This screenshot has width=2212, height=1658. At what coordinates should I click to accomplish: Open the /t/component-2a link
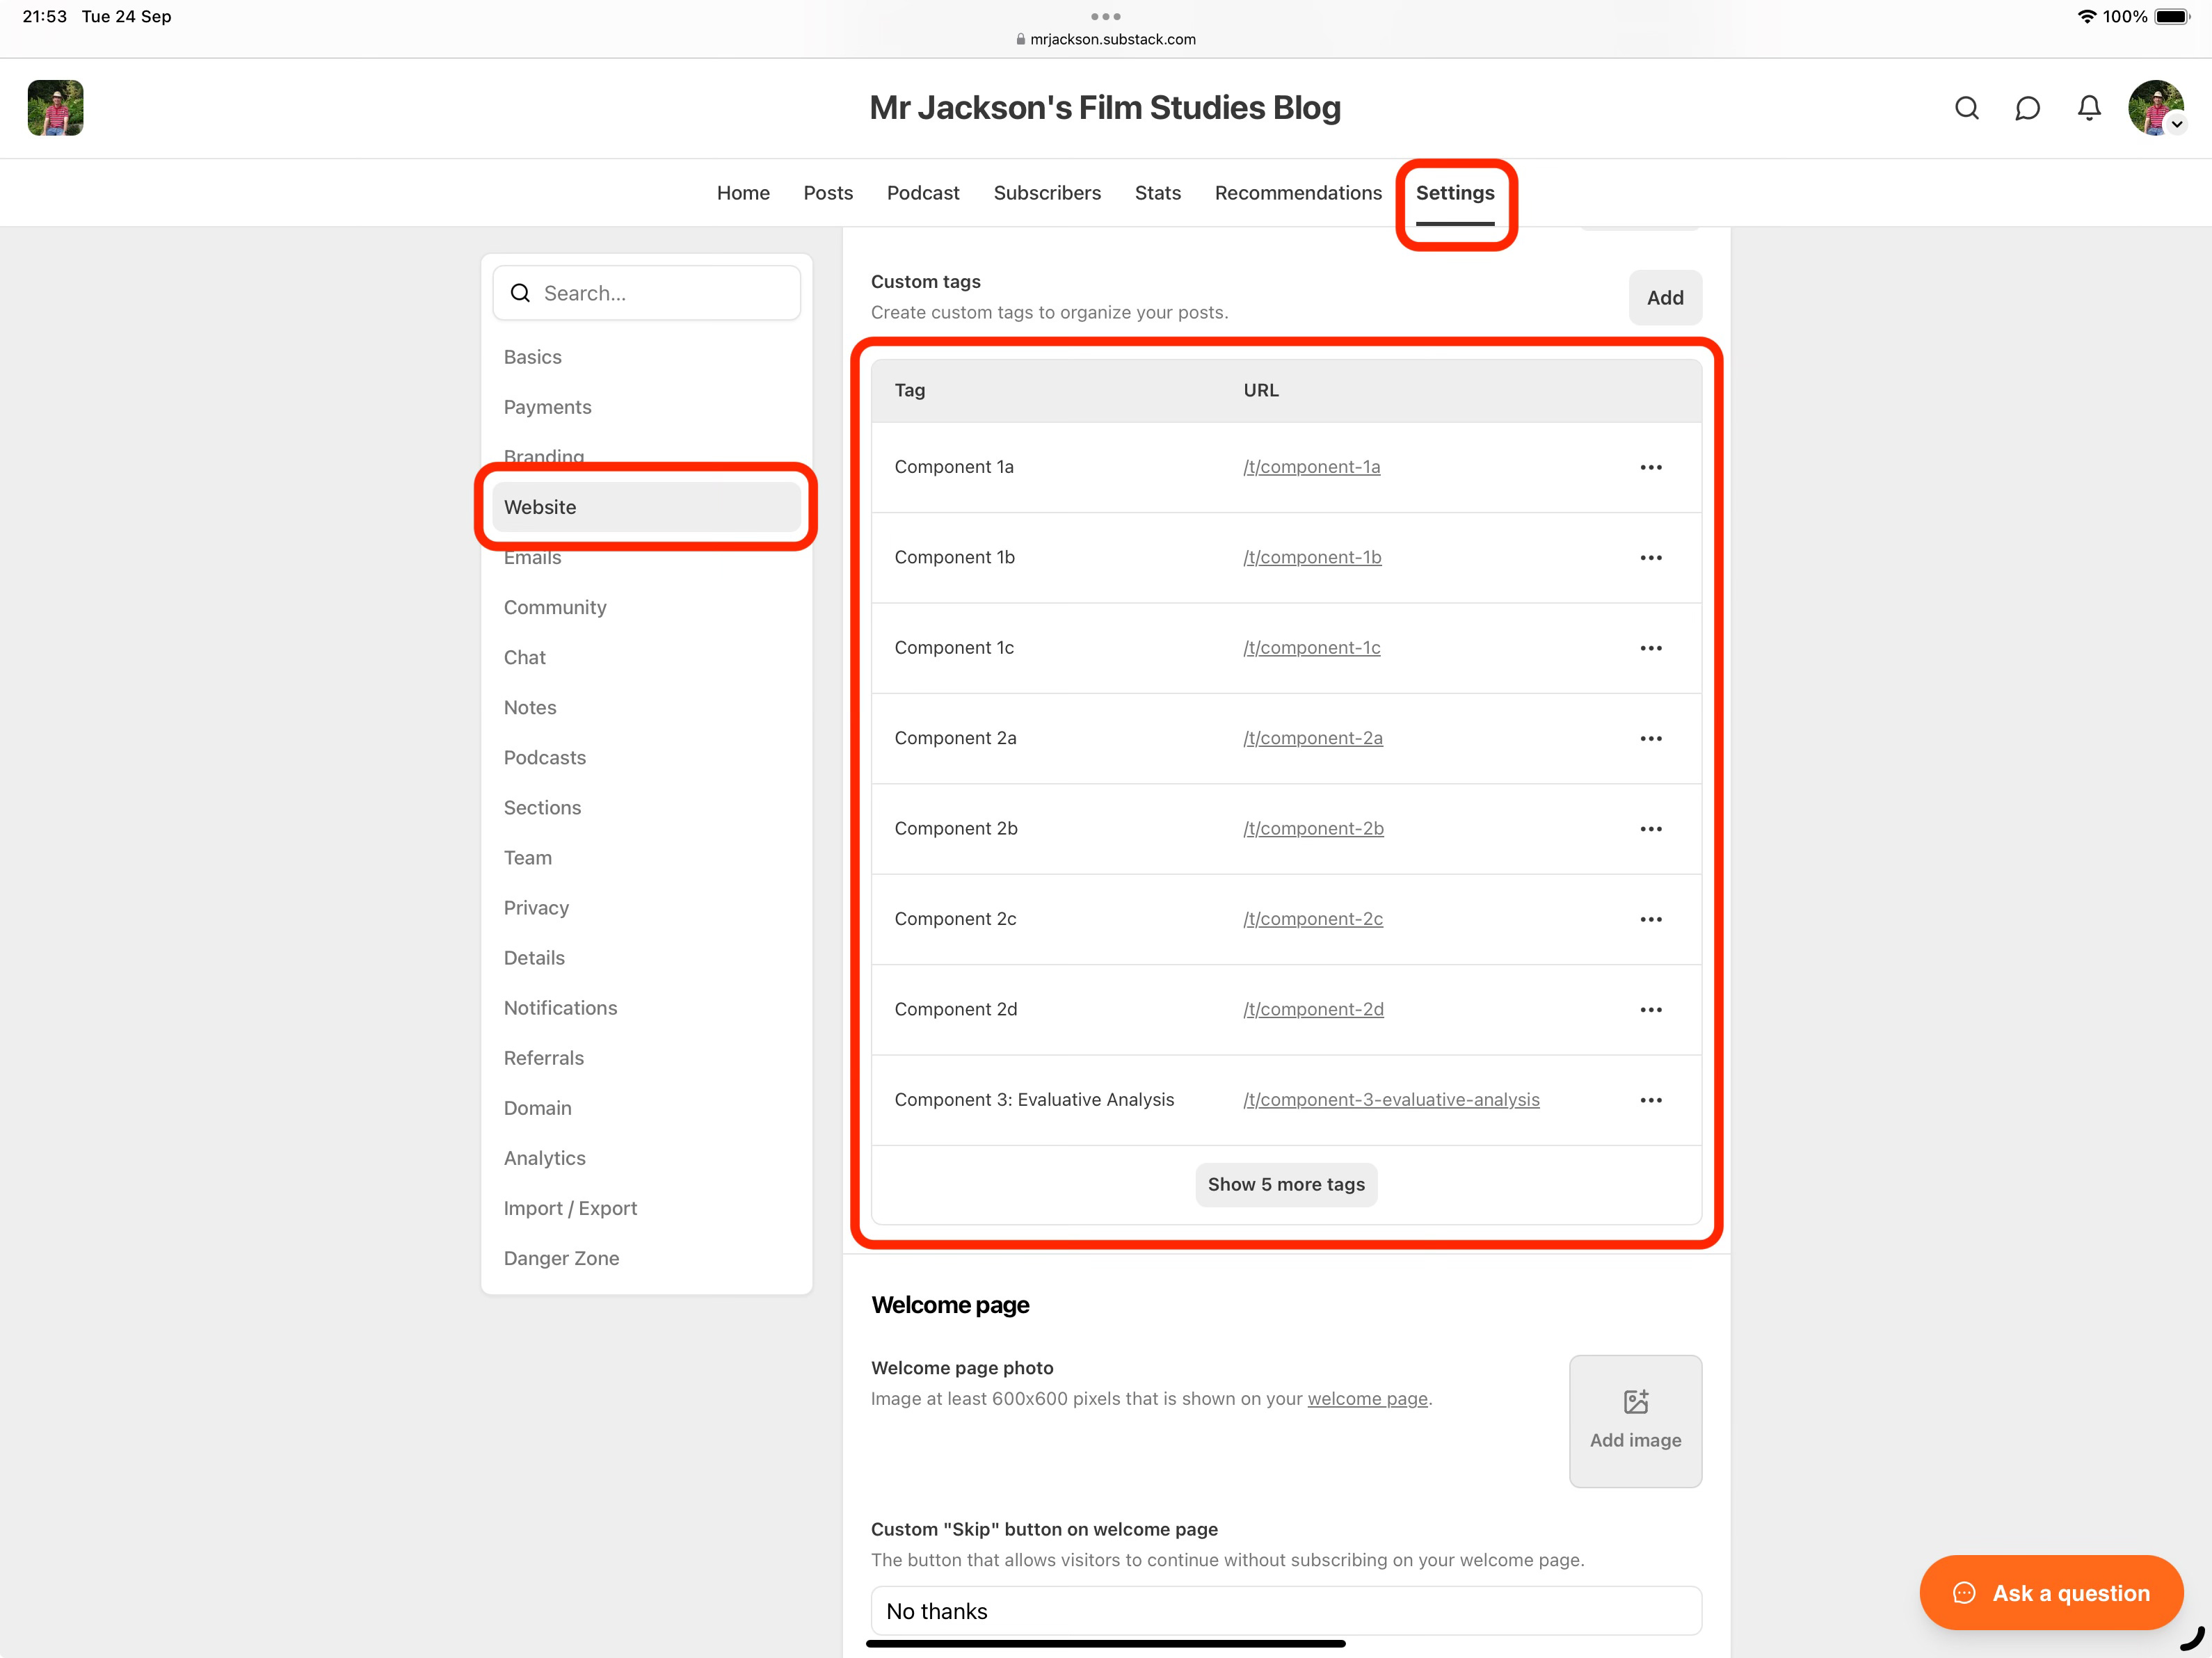[x=1313, y=738]
